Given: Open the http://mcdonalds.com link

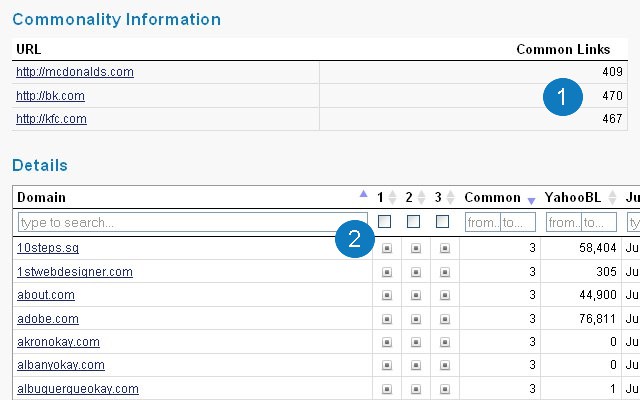Looking at the screenshot, I should pos(75,72).
